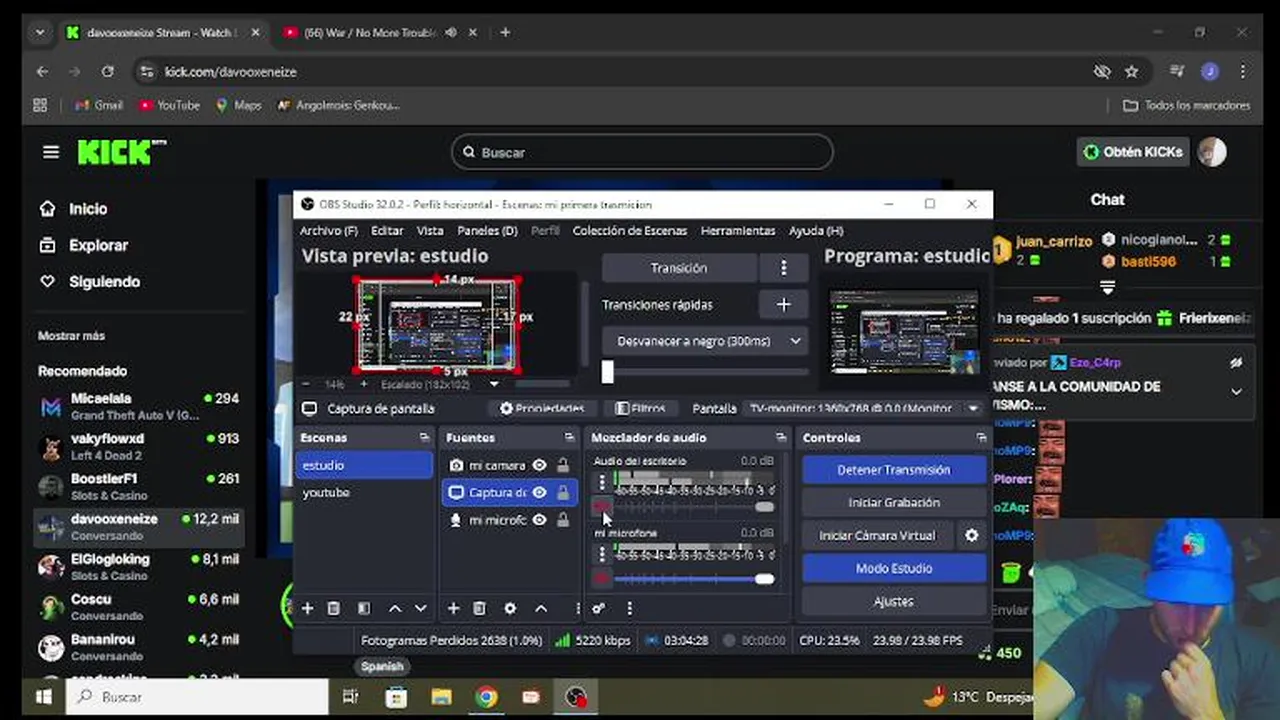Open virtual camera settings gear
1280x720 pixels.
[x=971, y=535]
